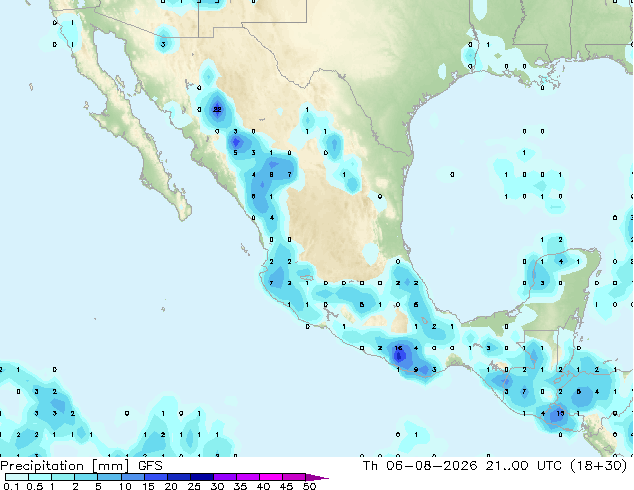Click the 40–45 mm magenta swatch
634x490 pixels.
click(271, 477)
